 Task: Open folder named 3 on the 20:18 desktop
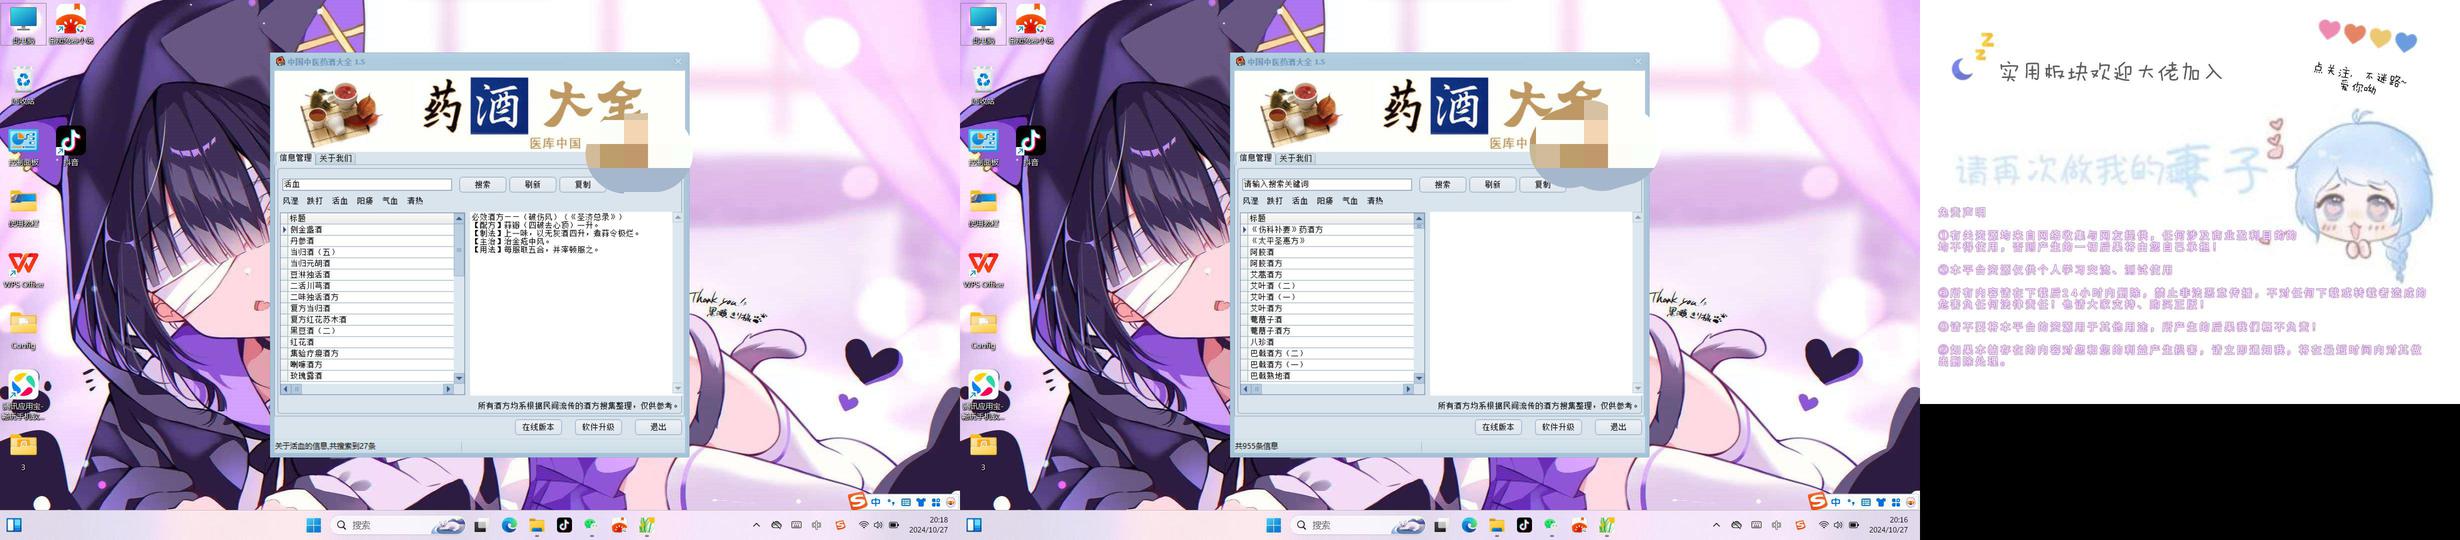23,452
